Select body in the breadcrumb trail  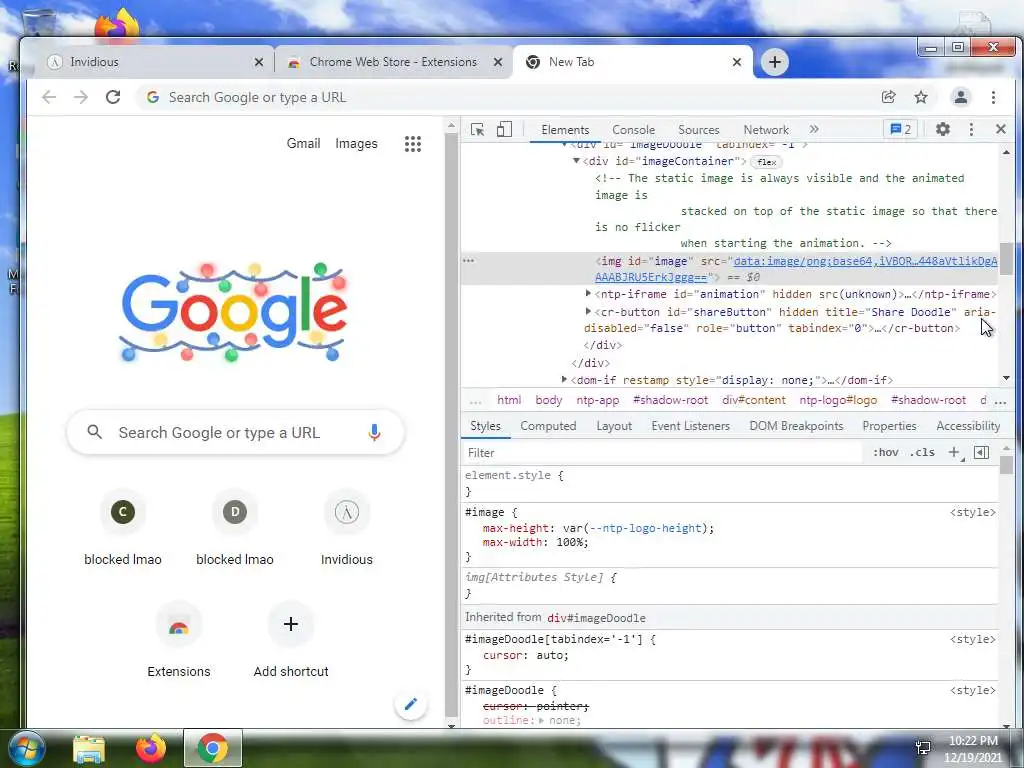(549, 400)
